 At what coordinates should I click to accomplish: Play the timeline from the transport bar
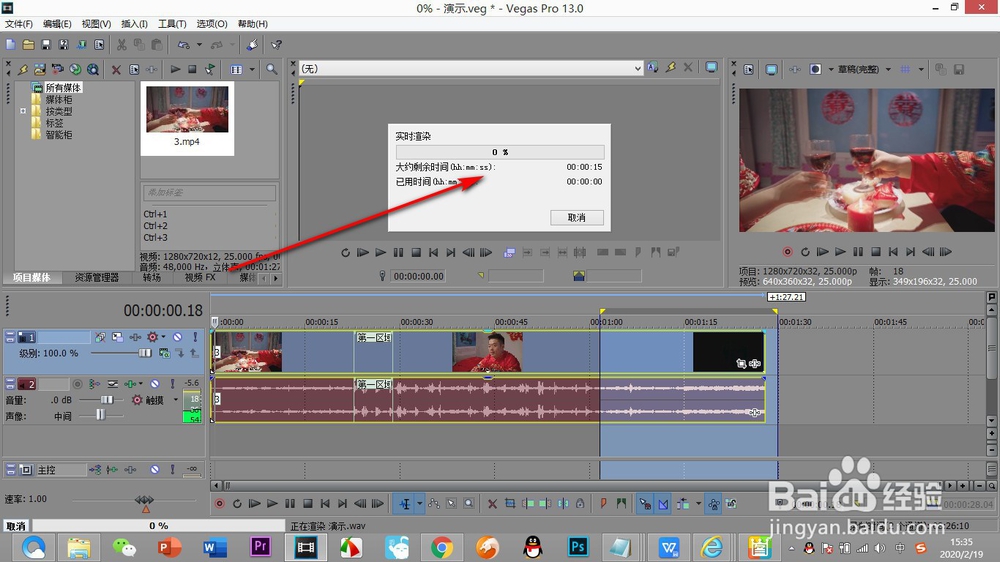pyautogui.click(x=272, y=504)
